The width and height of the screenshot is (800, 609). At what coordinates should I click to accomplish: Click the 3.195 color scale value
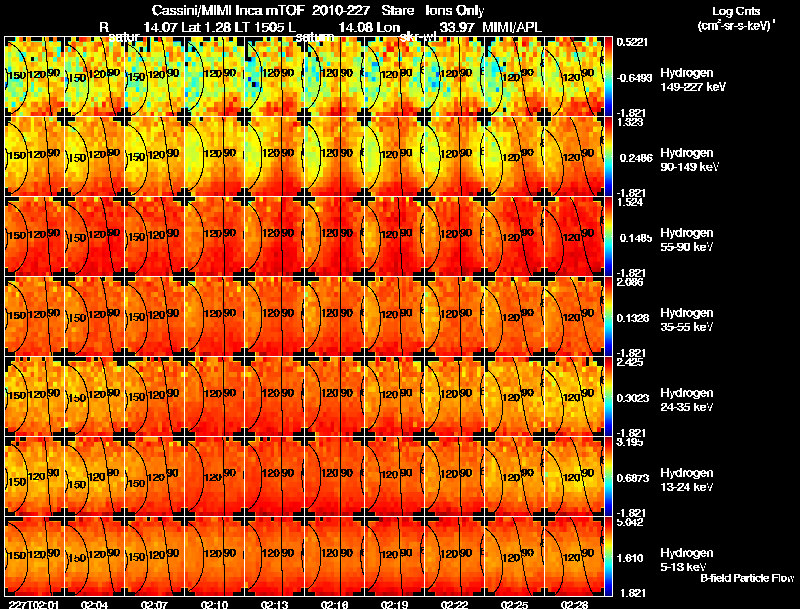(631, 442)
